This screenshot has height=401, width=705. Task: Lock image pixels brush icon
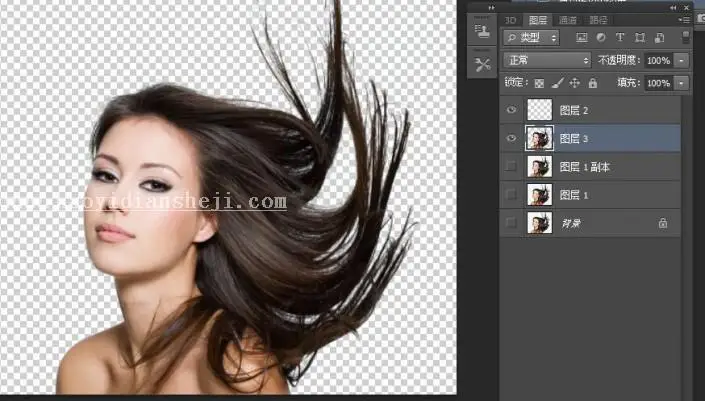(558, 83)
